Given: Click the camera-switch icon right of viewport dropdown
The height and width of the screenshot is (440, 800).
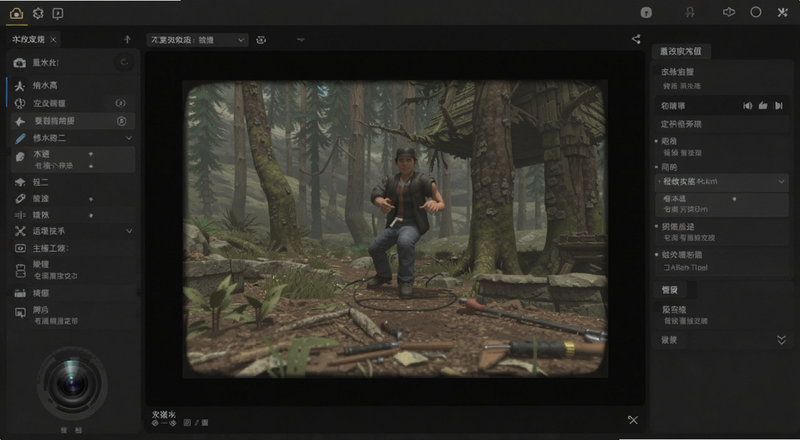Looking at the screenshot, I should point(261,40).
